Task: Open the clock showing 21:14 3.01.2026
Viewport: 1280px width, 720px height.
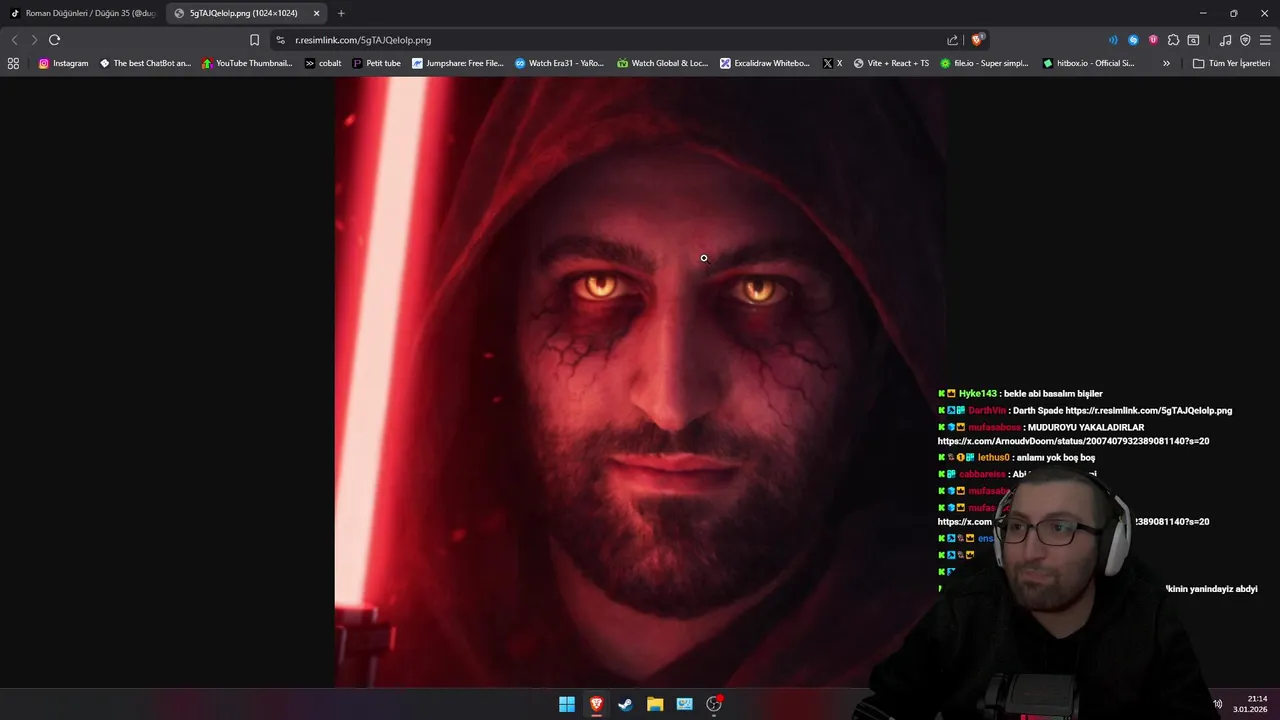Action: (1250, 704)
